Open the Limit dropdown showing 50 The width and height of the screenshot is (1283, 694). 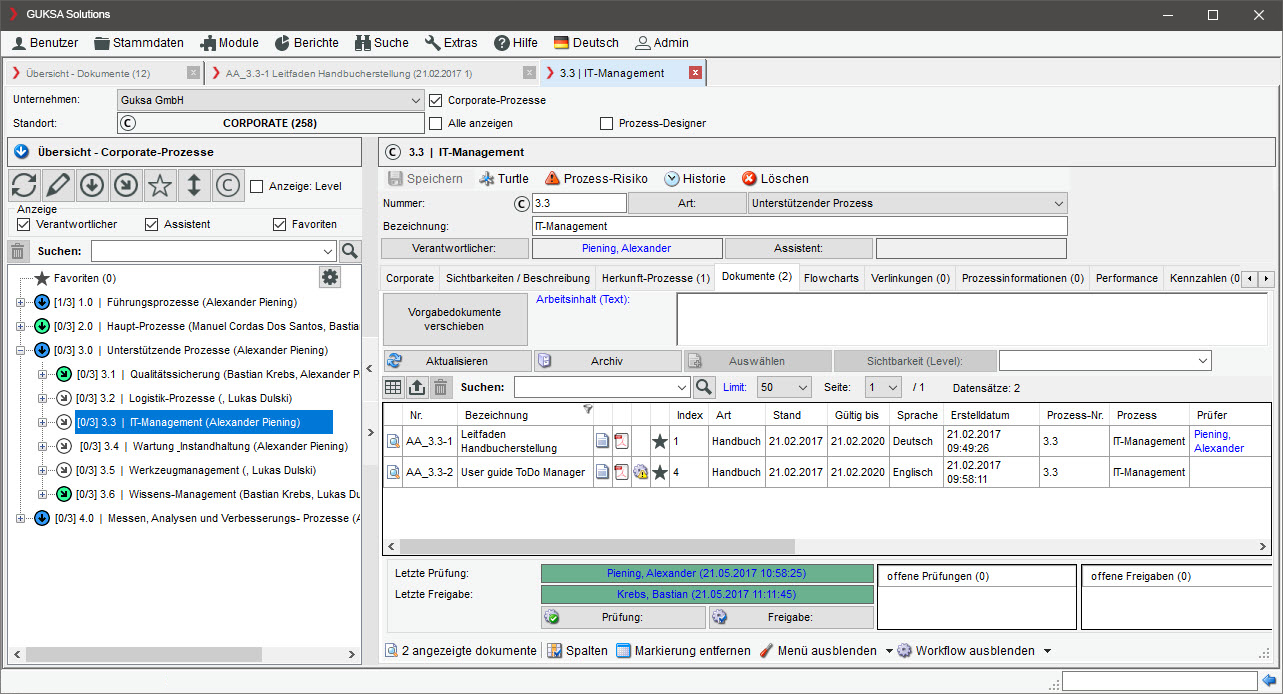pyautogui.click(x=784, y=387)
